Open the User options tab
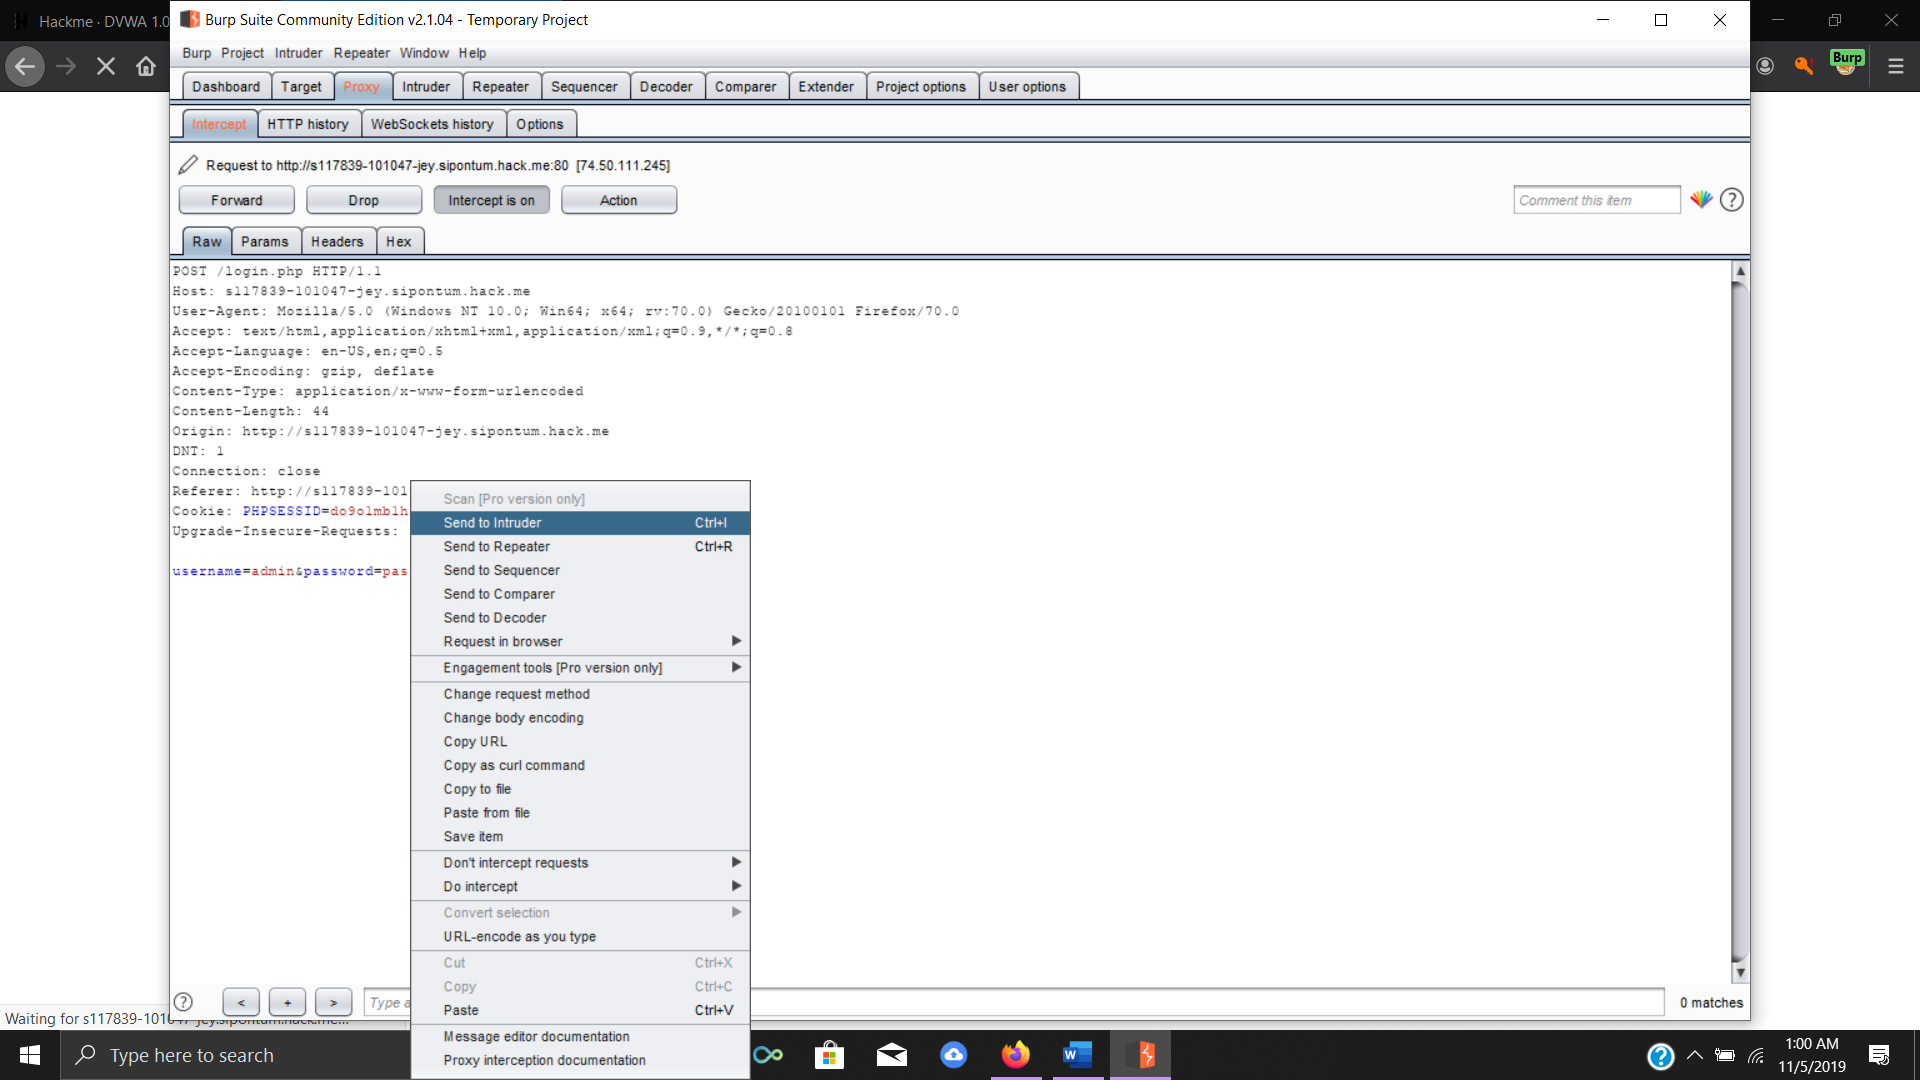1920x1080 pixels. pos(1027,87)
